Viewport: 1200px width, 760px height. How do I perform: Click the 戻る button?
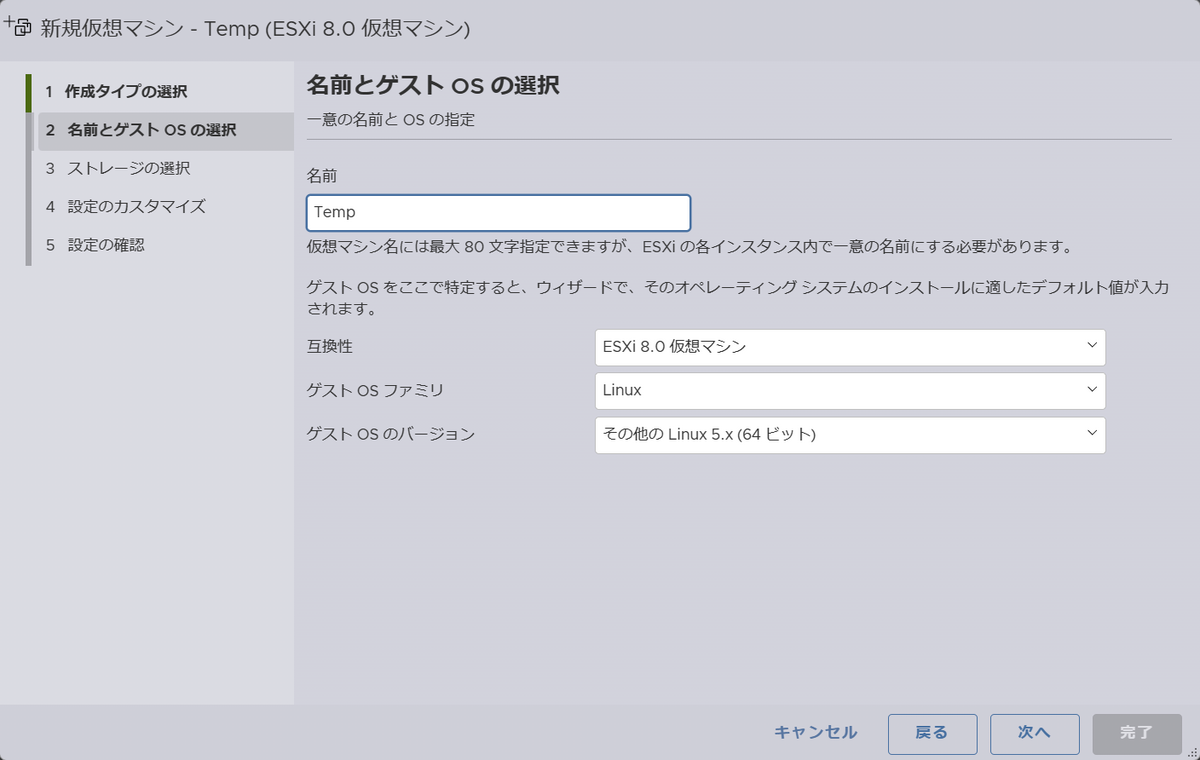pyautogui.click(x=932, y=733)
